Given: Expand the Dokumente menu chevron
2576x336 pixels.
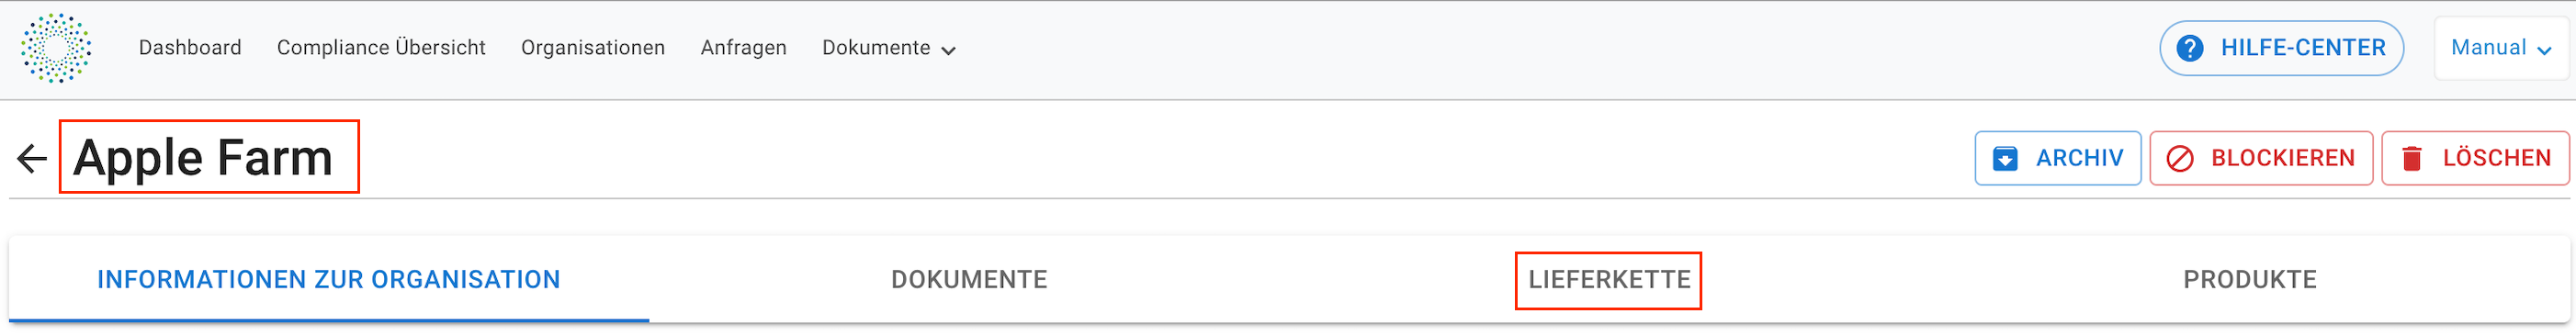Looking at the screenshot, I should click(949, 50).
